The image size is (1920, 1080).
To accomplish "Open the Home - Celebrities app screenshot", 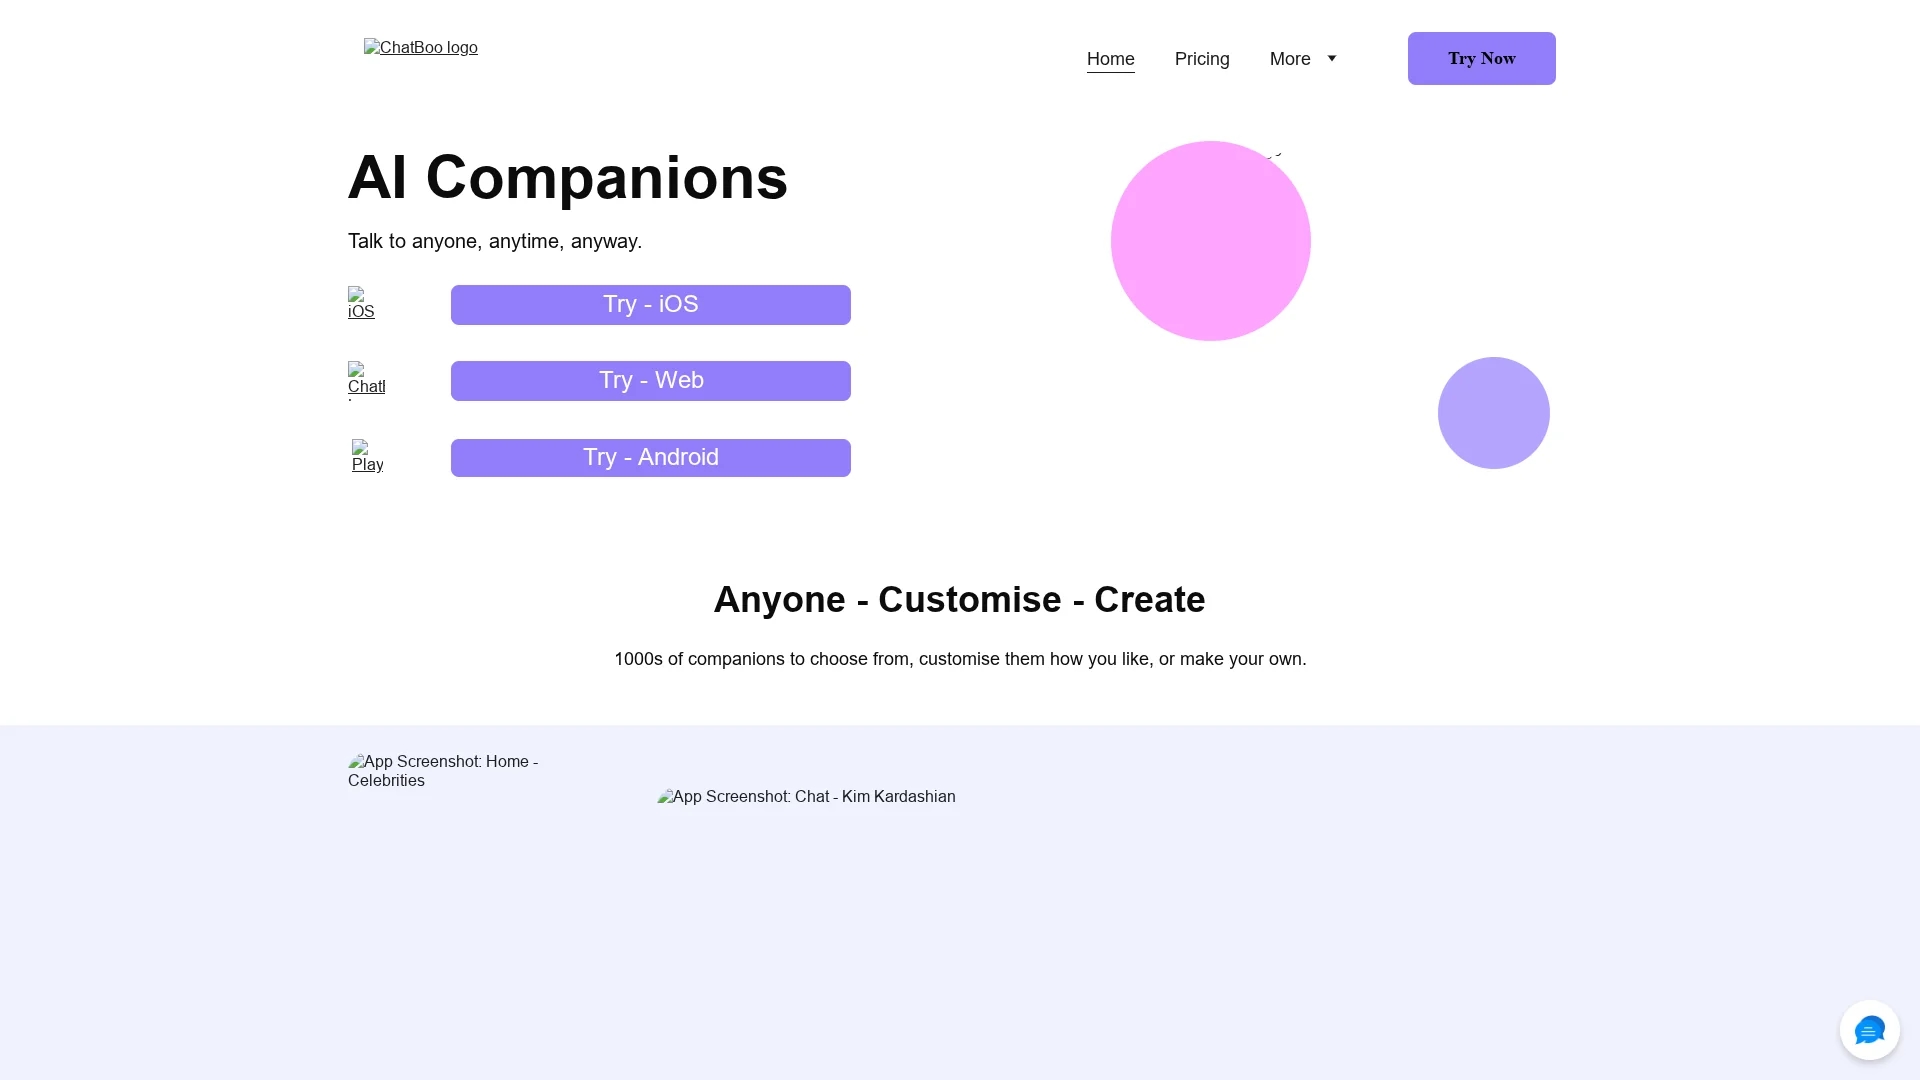I will tap(446, 771).
